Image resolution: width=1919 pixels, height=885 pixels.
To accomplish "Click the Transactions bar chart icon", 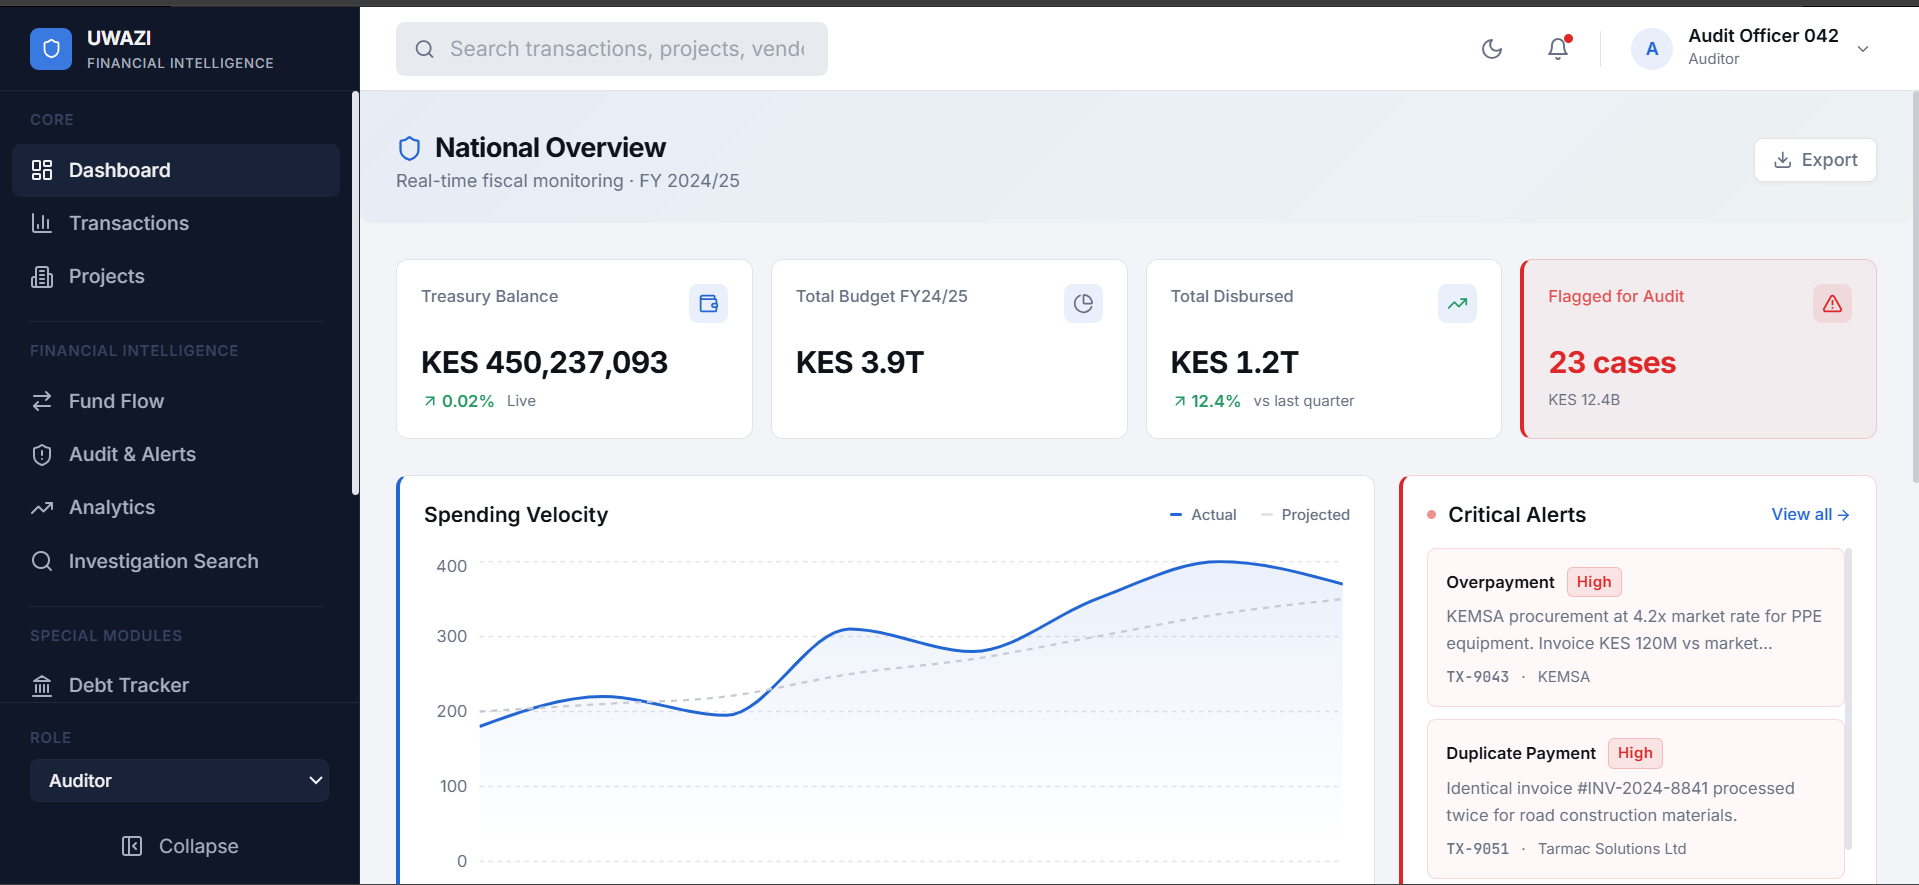I will coord(42,223).
